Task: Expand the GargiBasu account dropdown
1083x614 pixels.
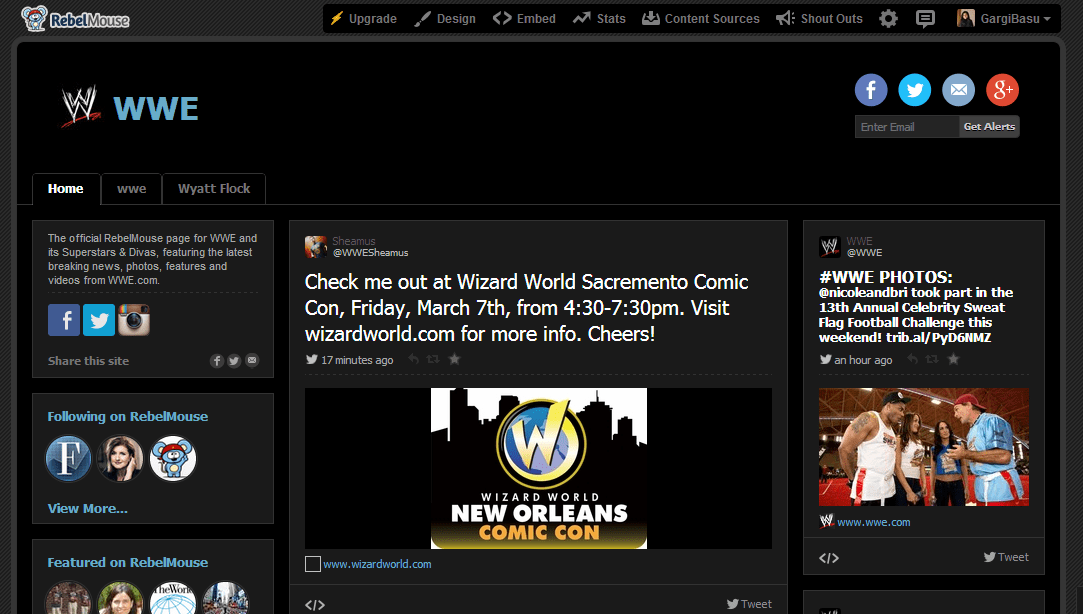Action: [x=1004, y=19]
